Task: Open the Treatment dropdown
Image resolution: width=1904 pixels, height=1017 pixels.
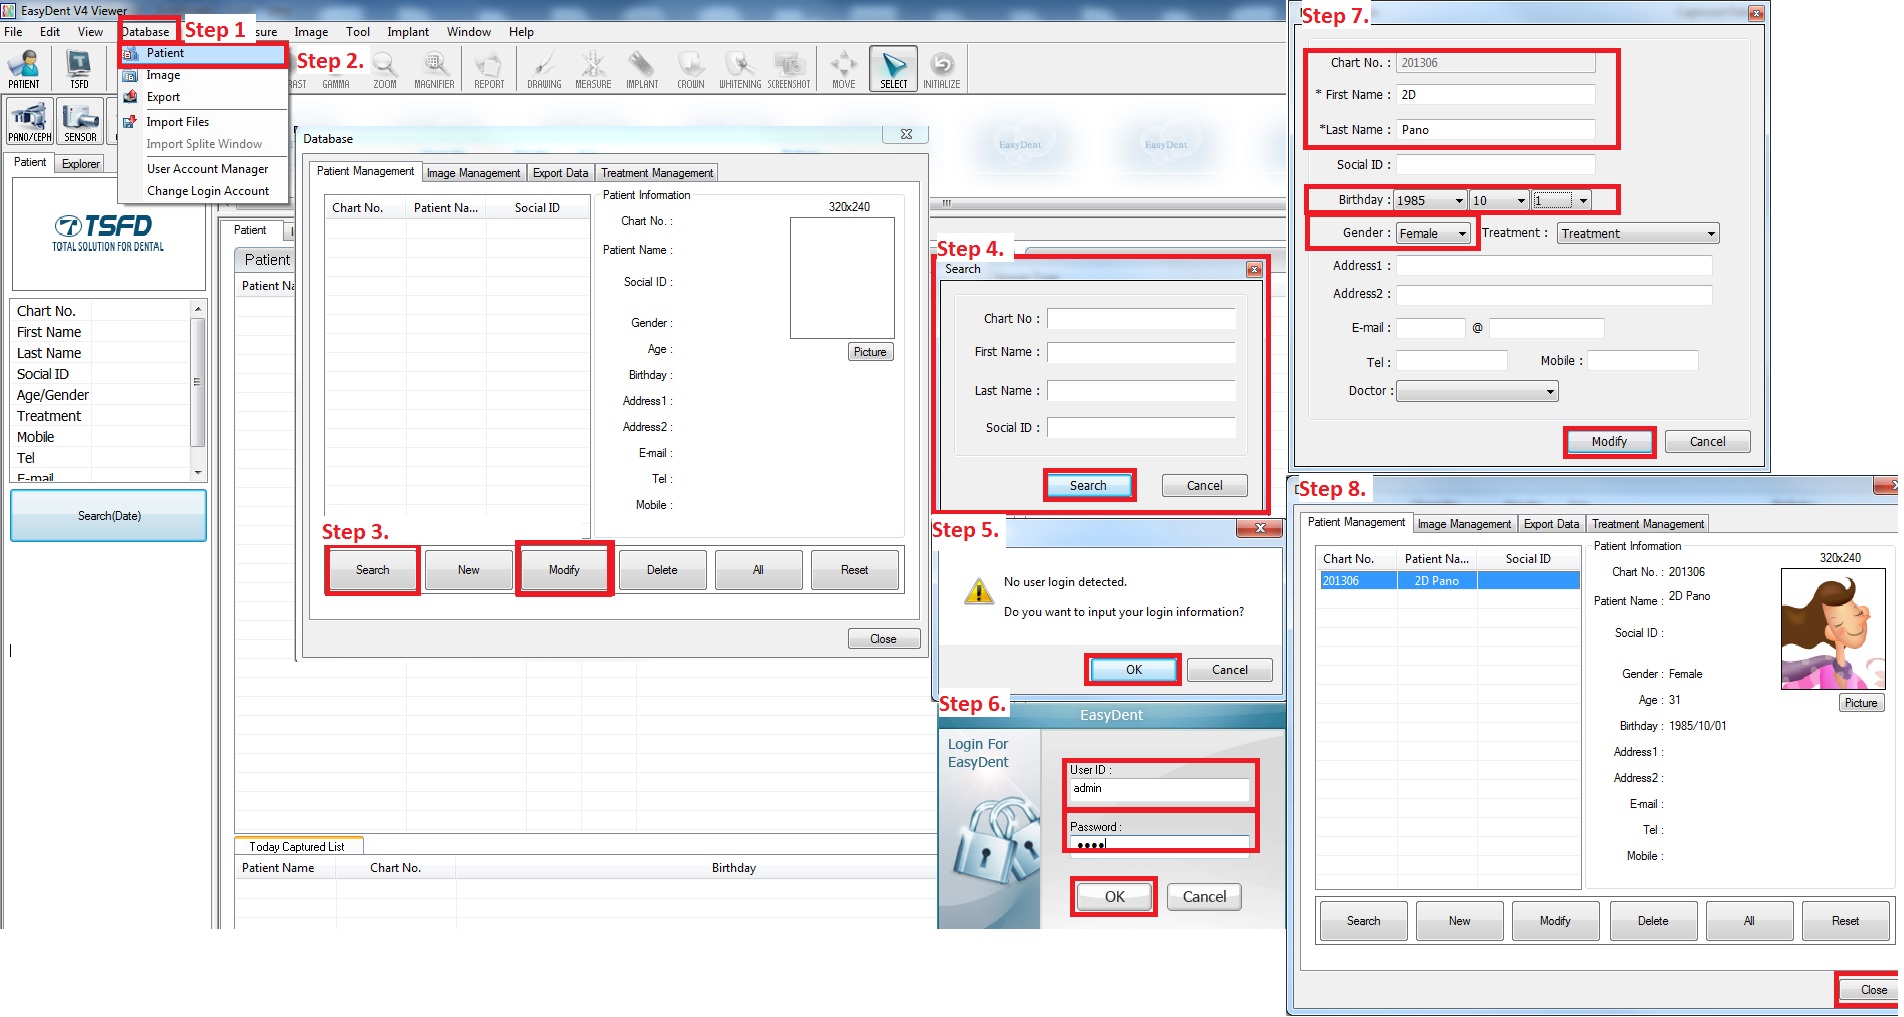Action: click(x=1638, y=234)
